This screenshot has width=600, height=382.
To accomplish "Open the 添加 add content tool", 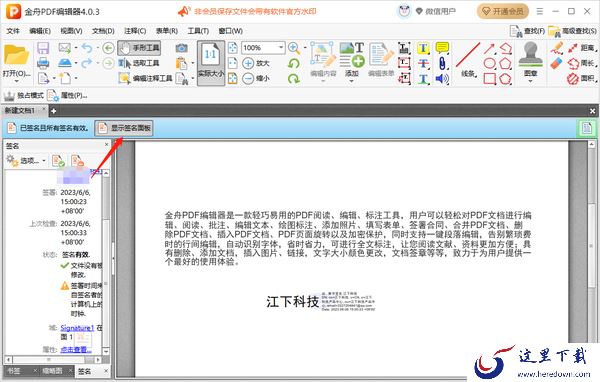I will point(352,62).
